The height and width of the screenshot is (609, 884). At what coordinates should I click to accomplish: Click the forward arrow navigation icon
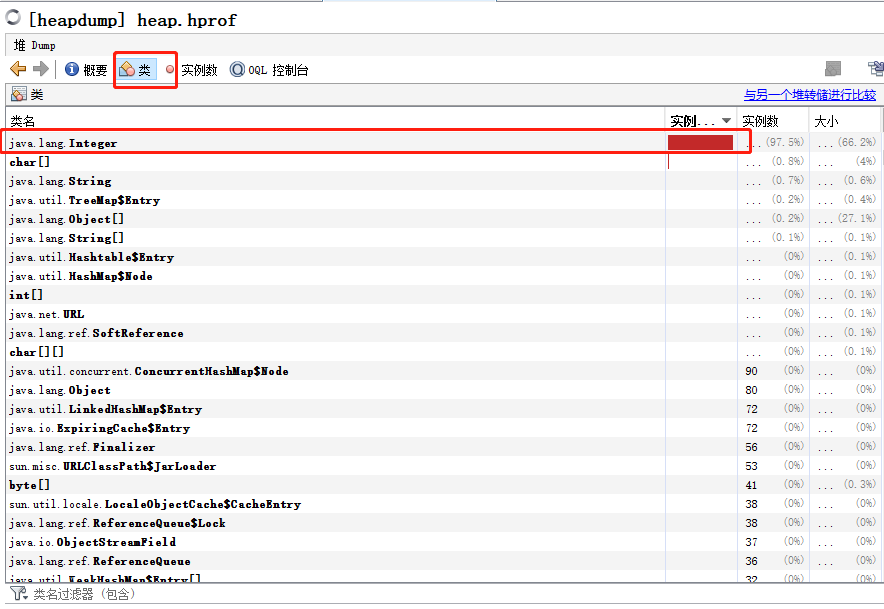coord(41,69)
